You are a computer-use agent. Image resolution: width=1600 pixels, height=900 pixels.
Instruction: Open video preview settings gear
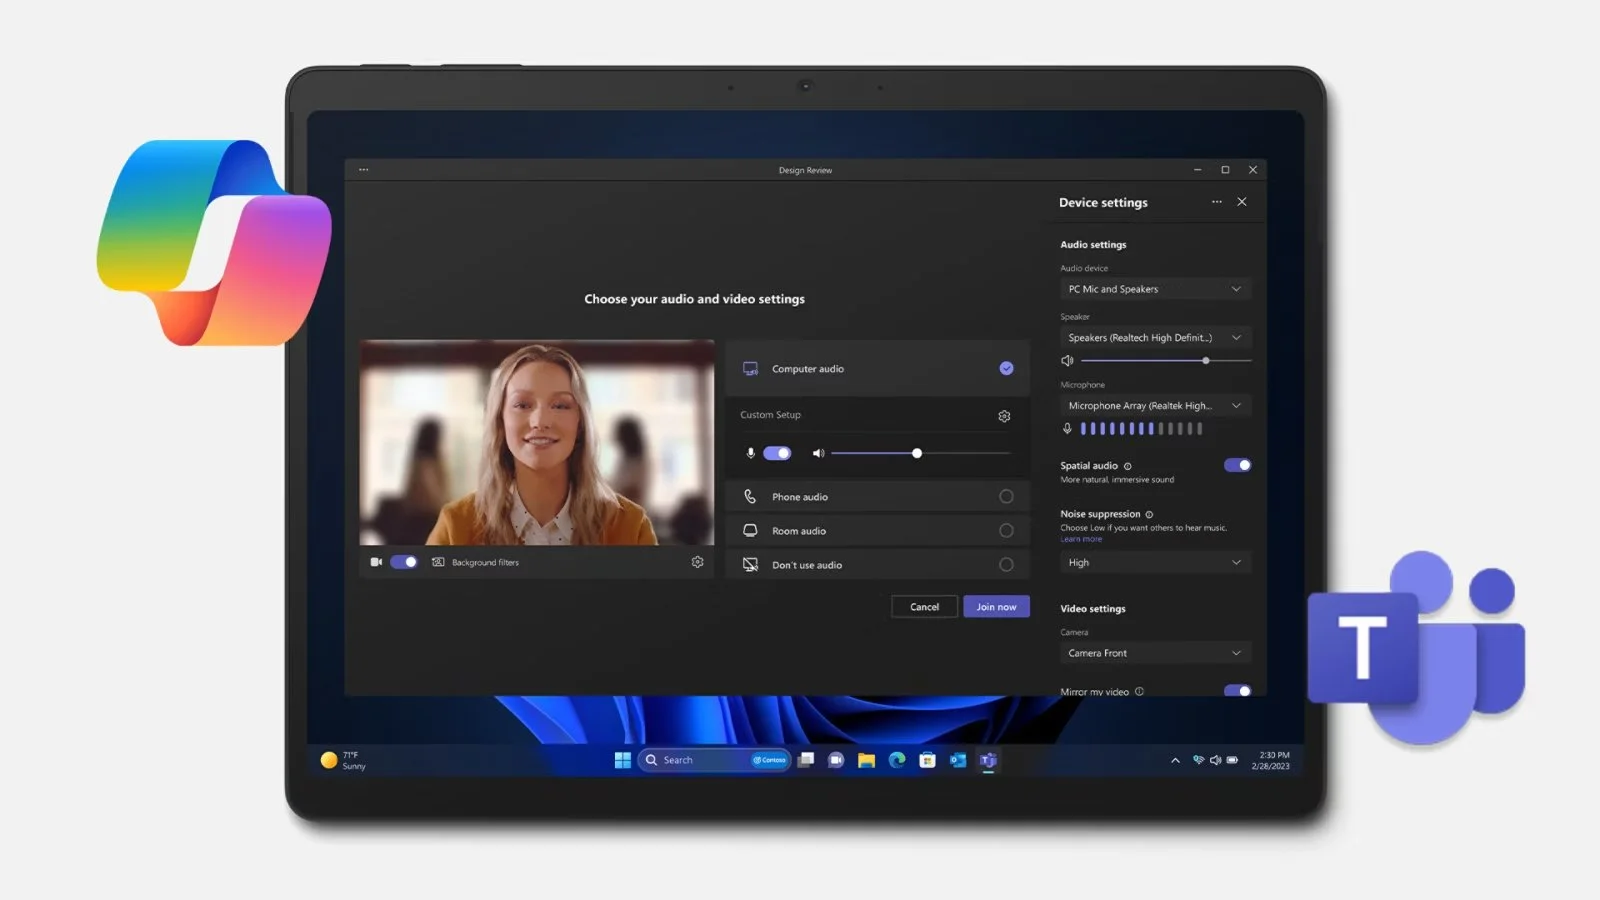[x=697, y=562]
